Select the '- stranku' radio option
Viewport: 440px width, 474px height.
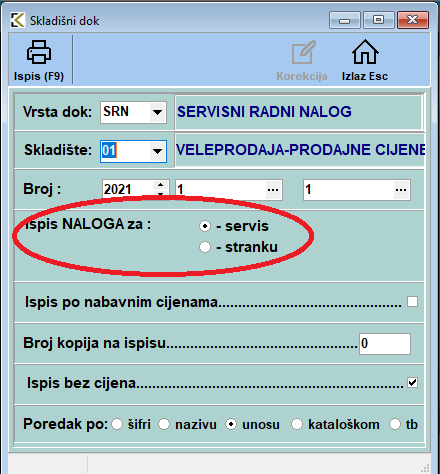click(x=205, y=247)
